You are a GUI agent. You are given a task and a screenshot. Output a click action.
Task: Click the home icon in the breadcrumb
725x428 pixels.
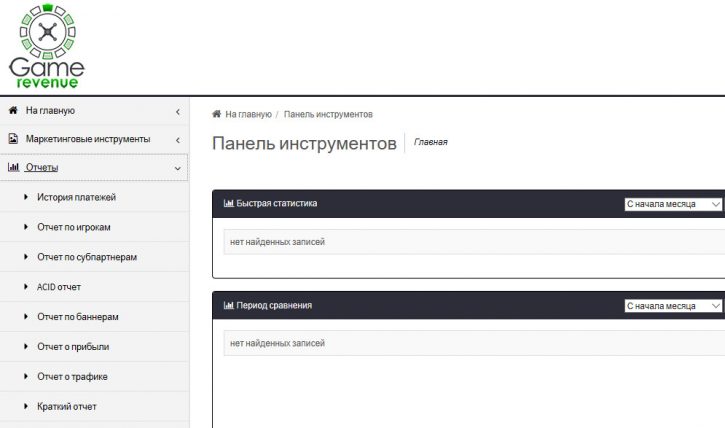pos(216,114)
